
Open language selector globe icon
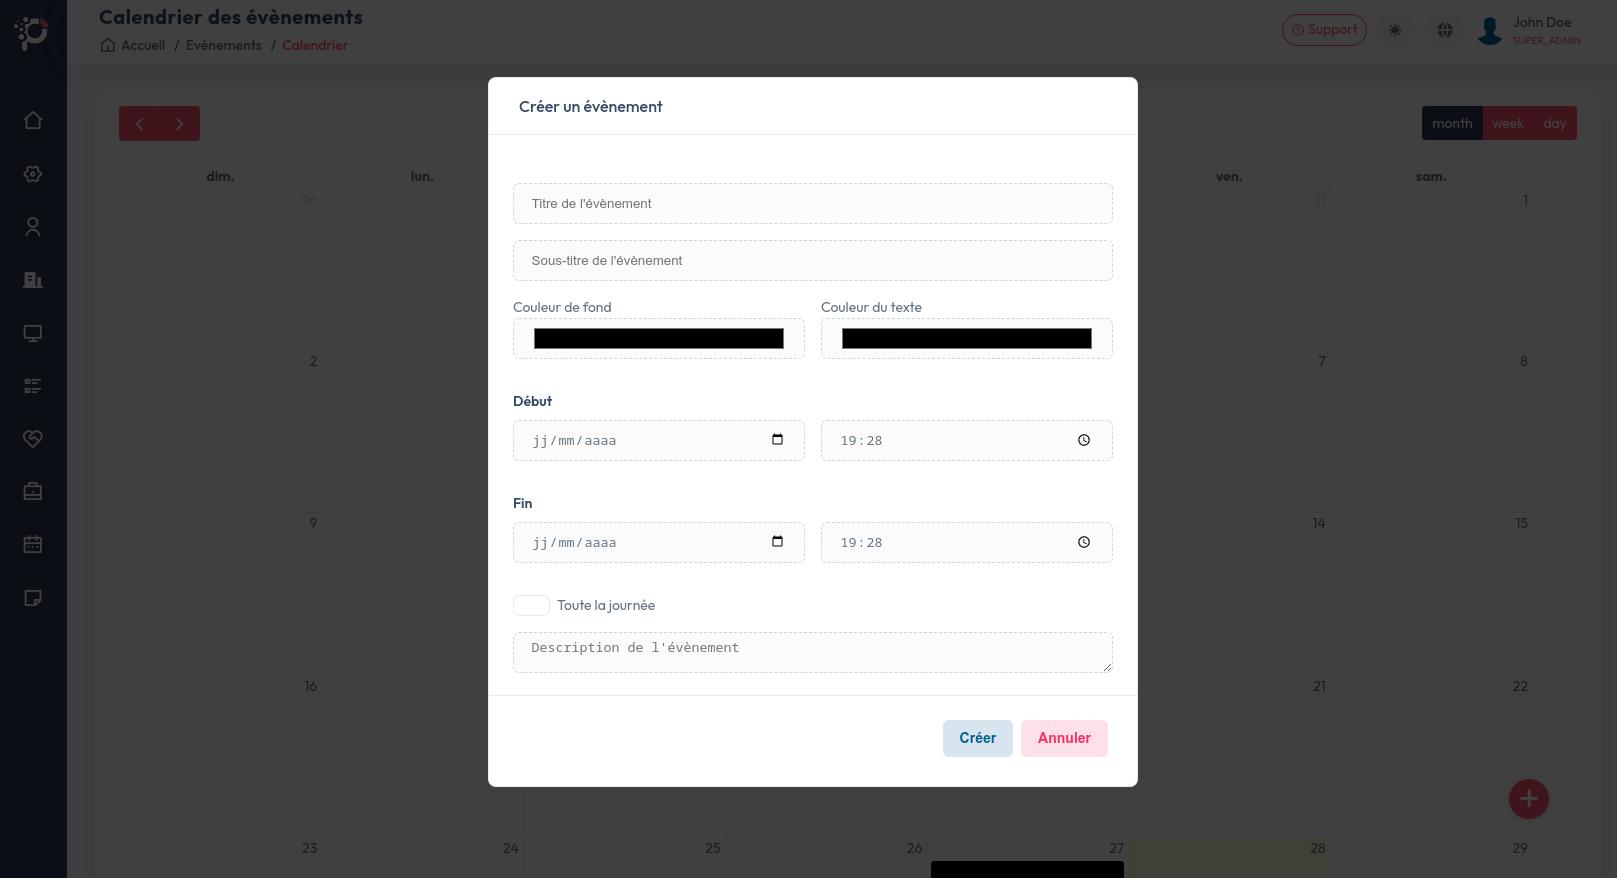pyautogui.click(x=1445, y=31)
